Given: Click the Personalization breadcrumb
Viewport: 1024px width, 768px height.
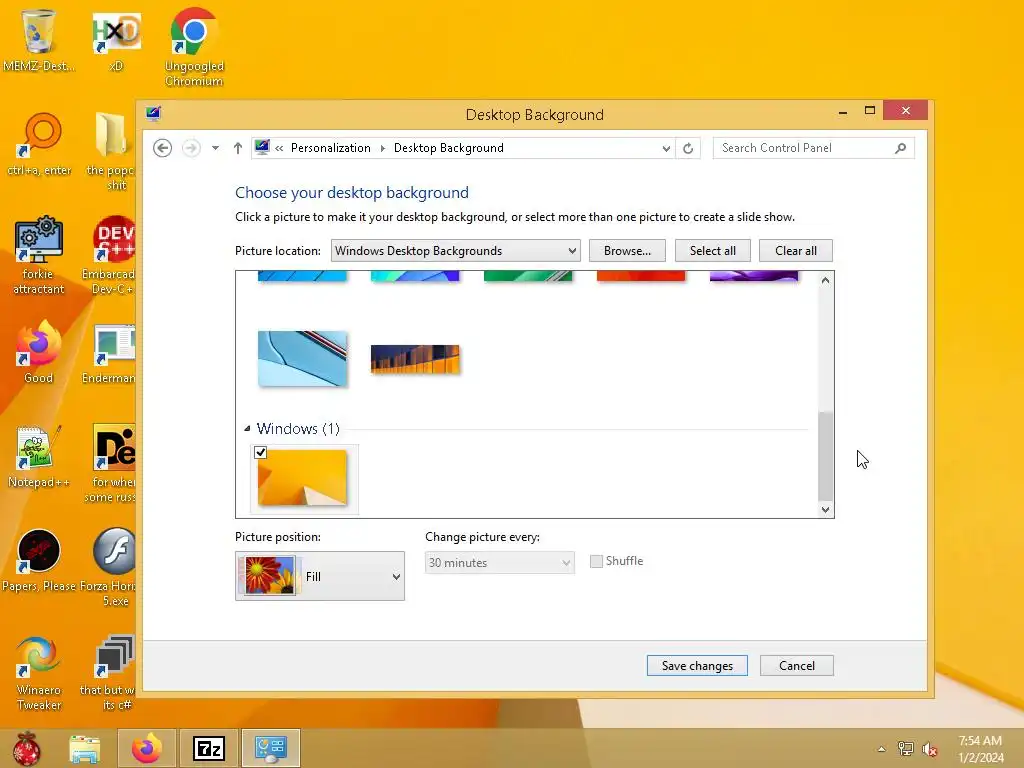Looking at the screenshot, I should [x=330, y=148].
